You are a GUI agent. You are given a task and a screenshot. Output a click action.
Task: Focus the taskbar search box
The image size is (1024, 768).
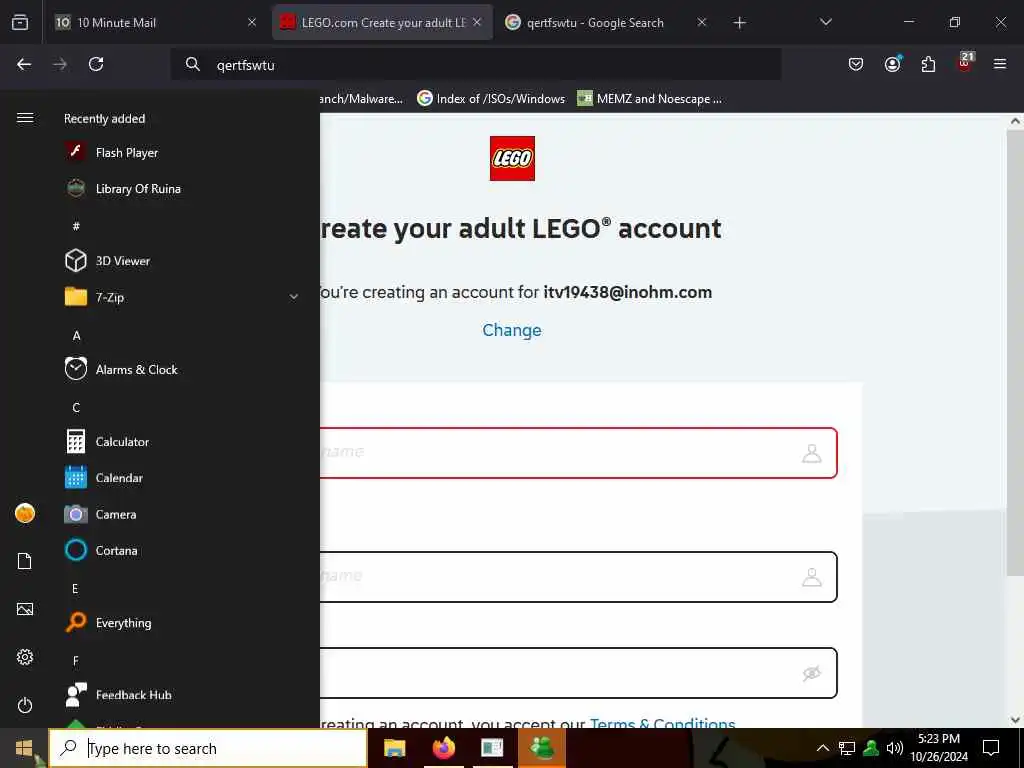click(x=208, y=748)
